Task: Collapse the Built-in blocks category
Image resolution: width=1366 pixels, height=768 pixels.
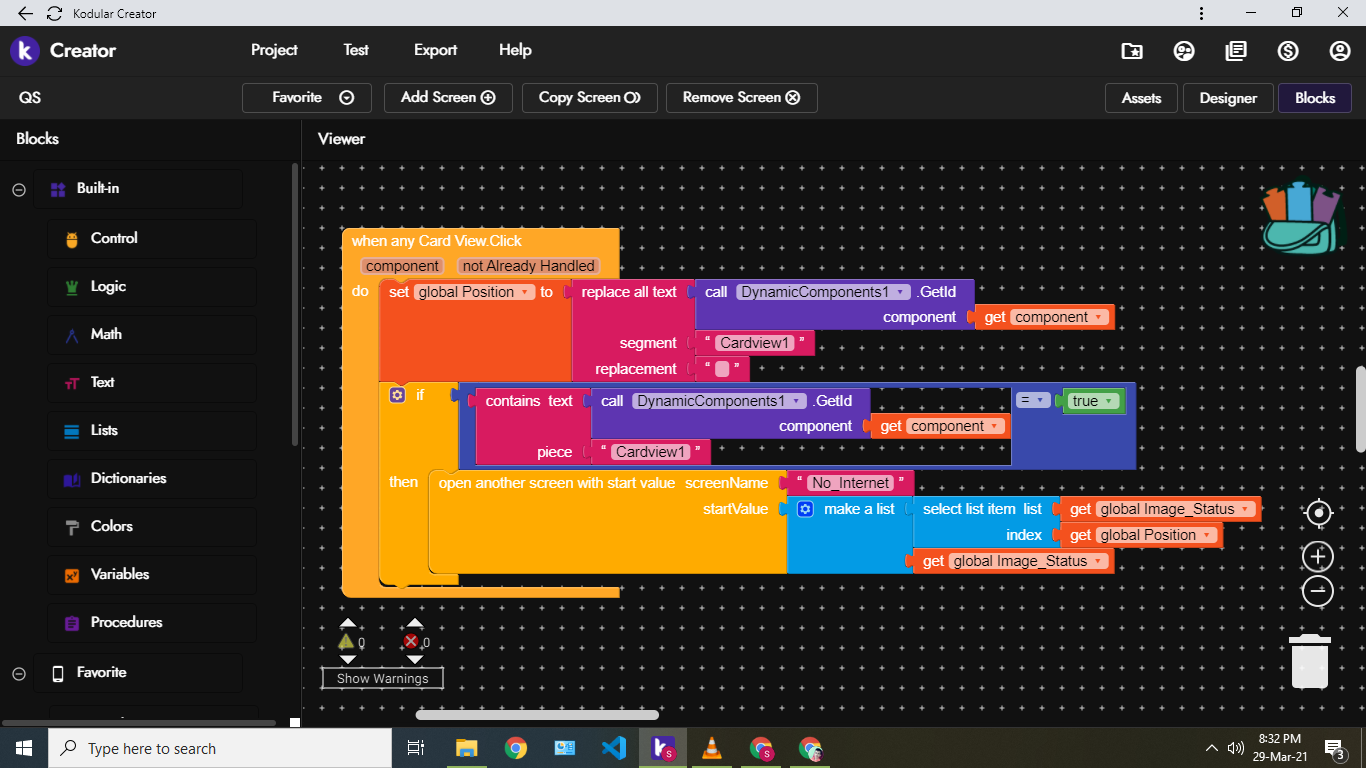Action: (19, 189)
